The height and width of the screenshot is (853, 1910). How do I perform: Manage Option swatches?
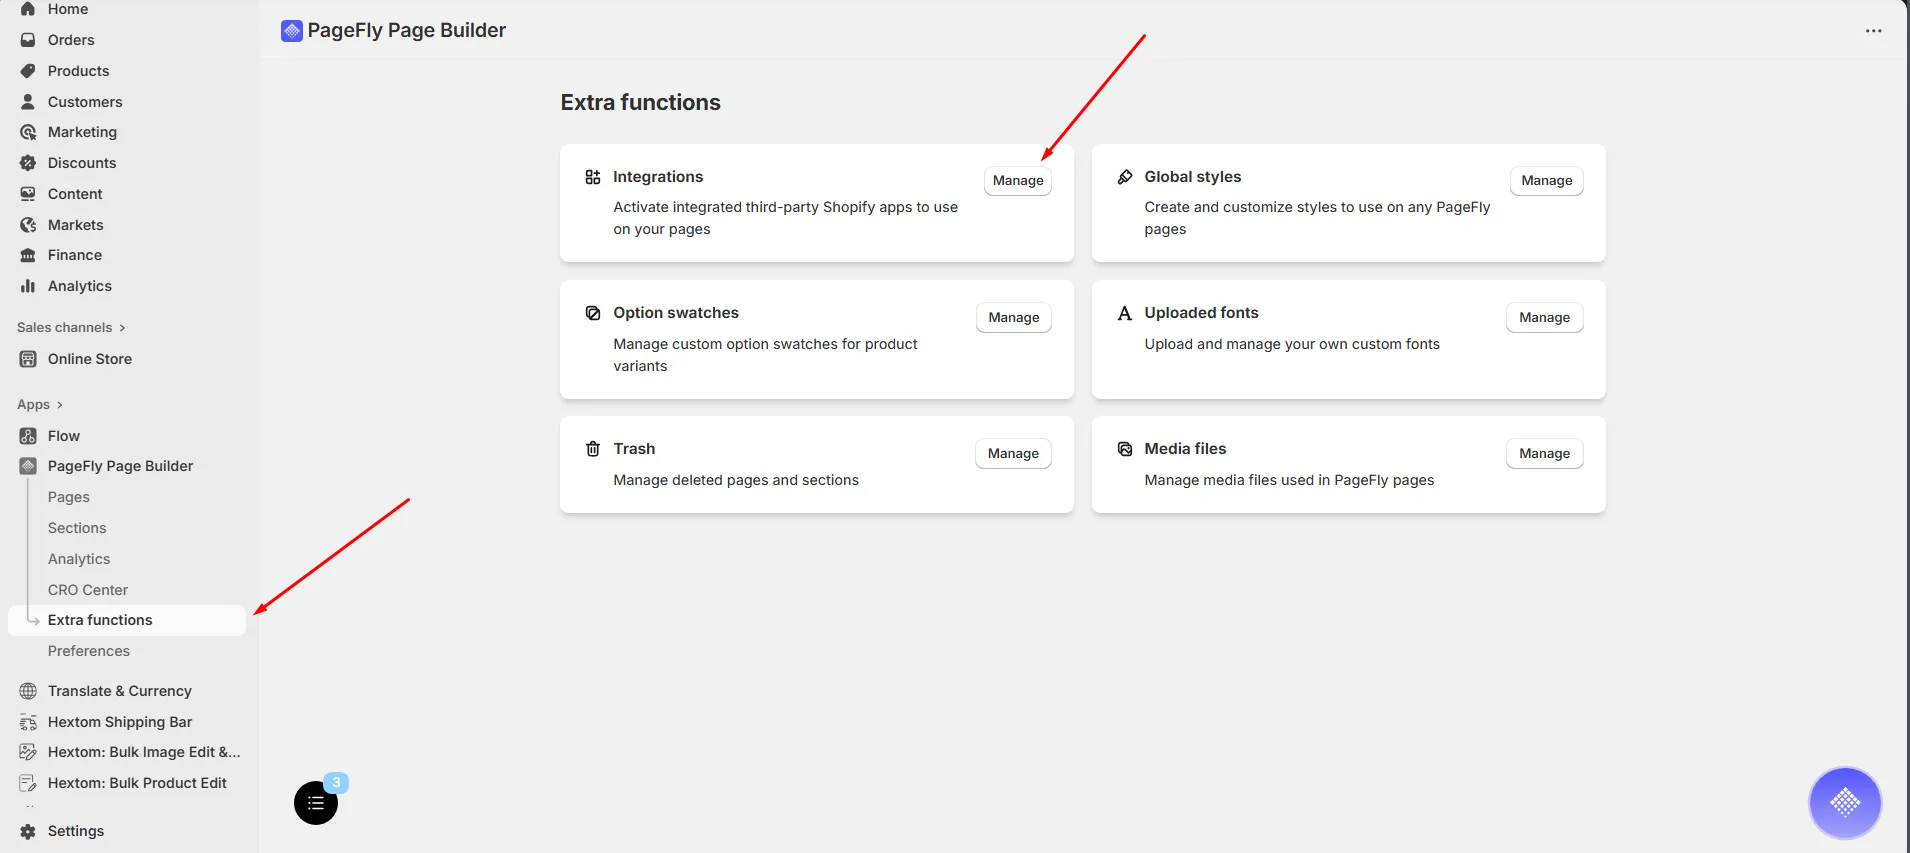tap(1014, 317)
